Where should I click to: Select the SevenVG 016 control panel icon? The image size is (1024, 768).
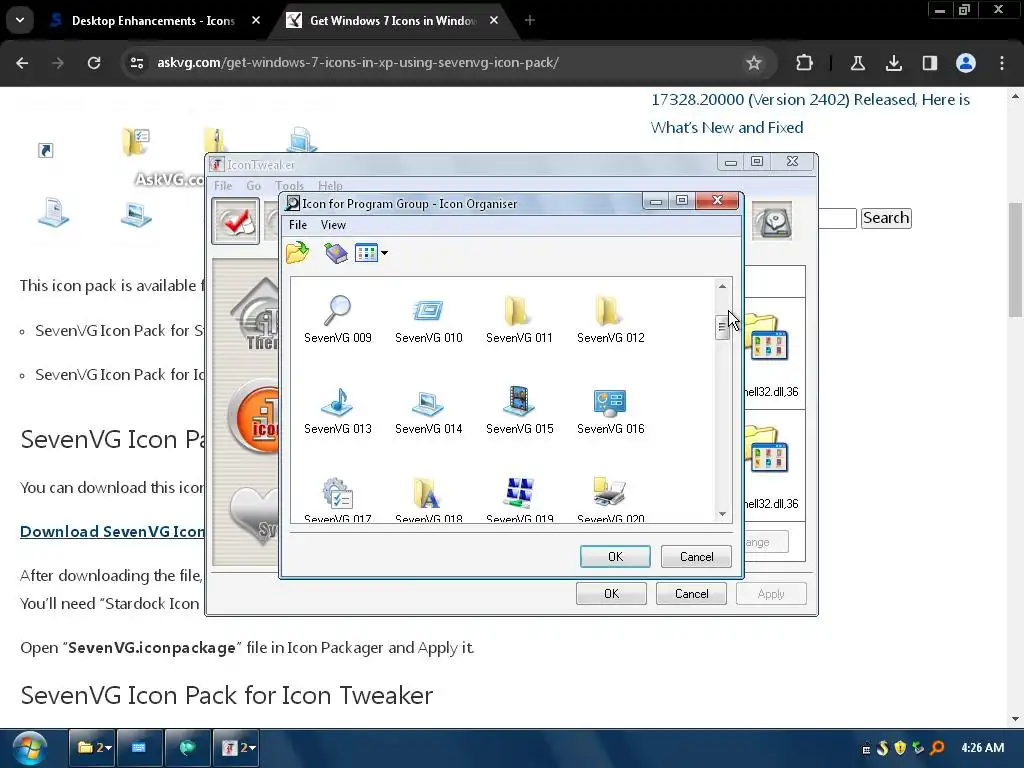610,403
